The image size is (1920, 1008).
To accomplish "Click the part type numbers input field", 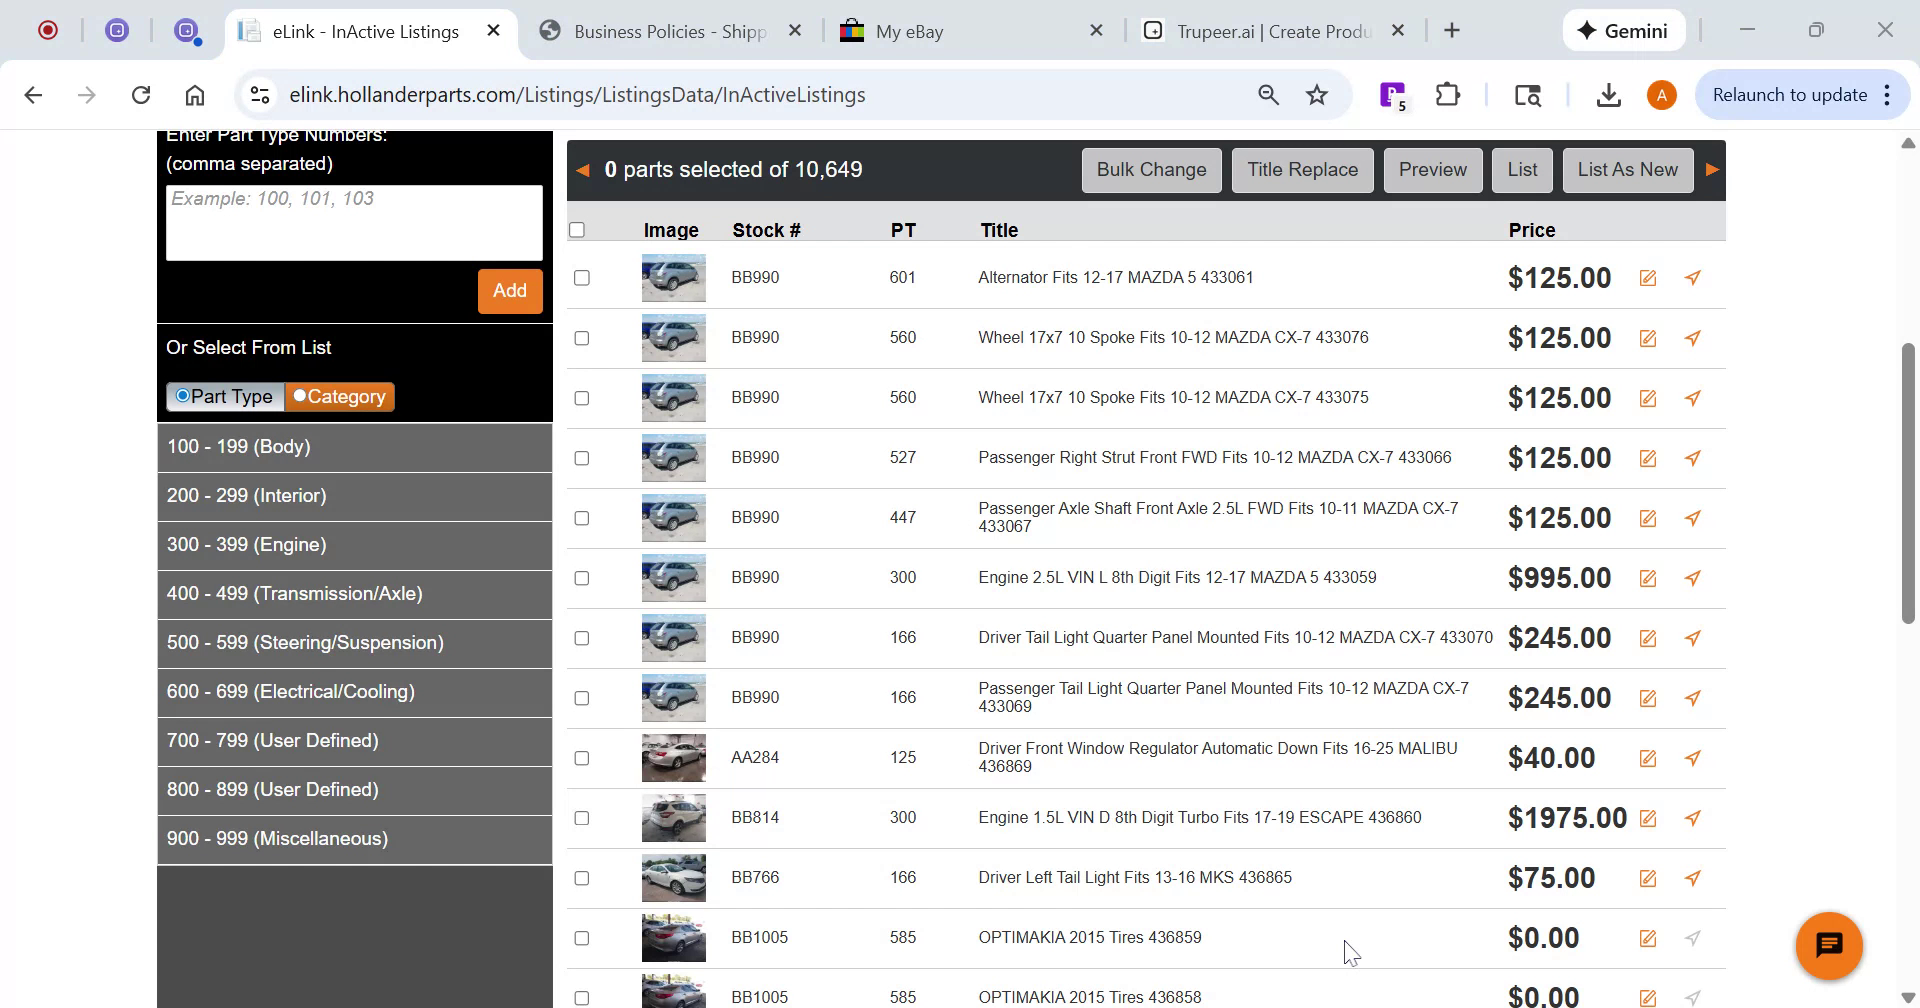I will (354, 222).
